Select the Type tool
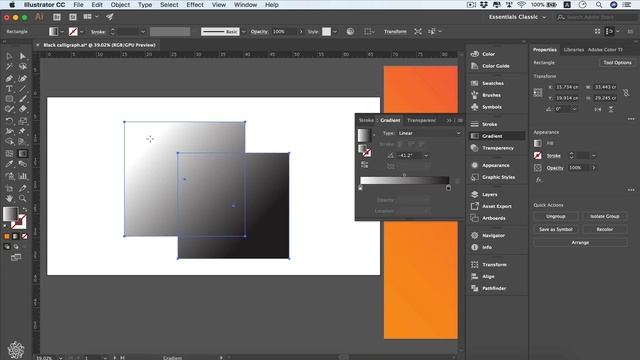The width and height of the screenshot is (640, 360). 9,89
